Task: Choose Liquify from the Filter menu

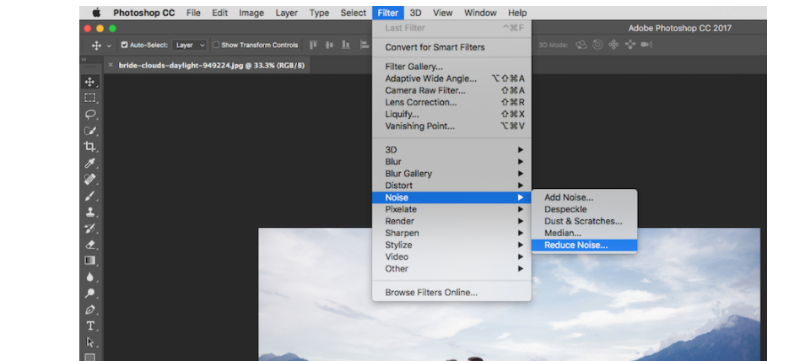Action: point(452,114)
